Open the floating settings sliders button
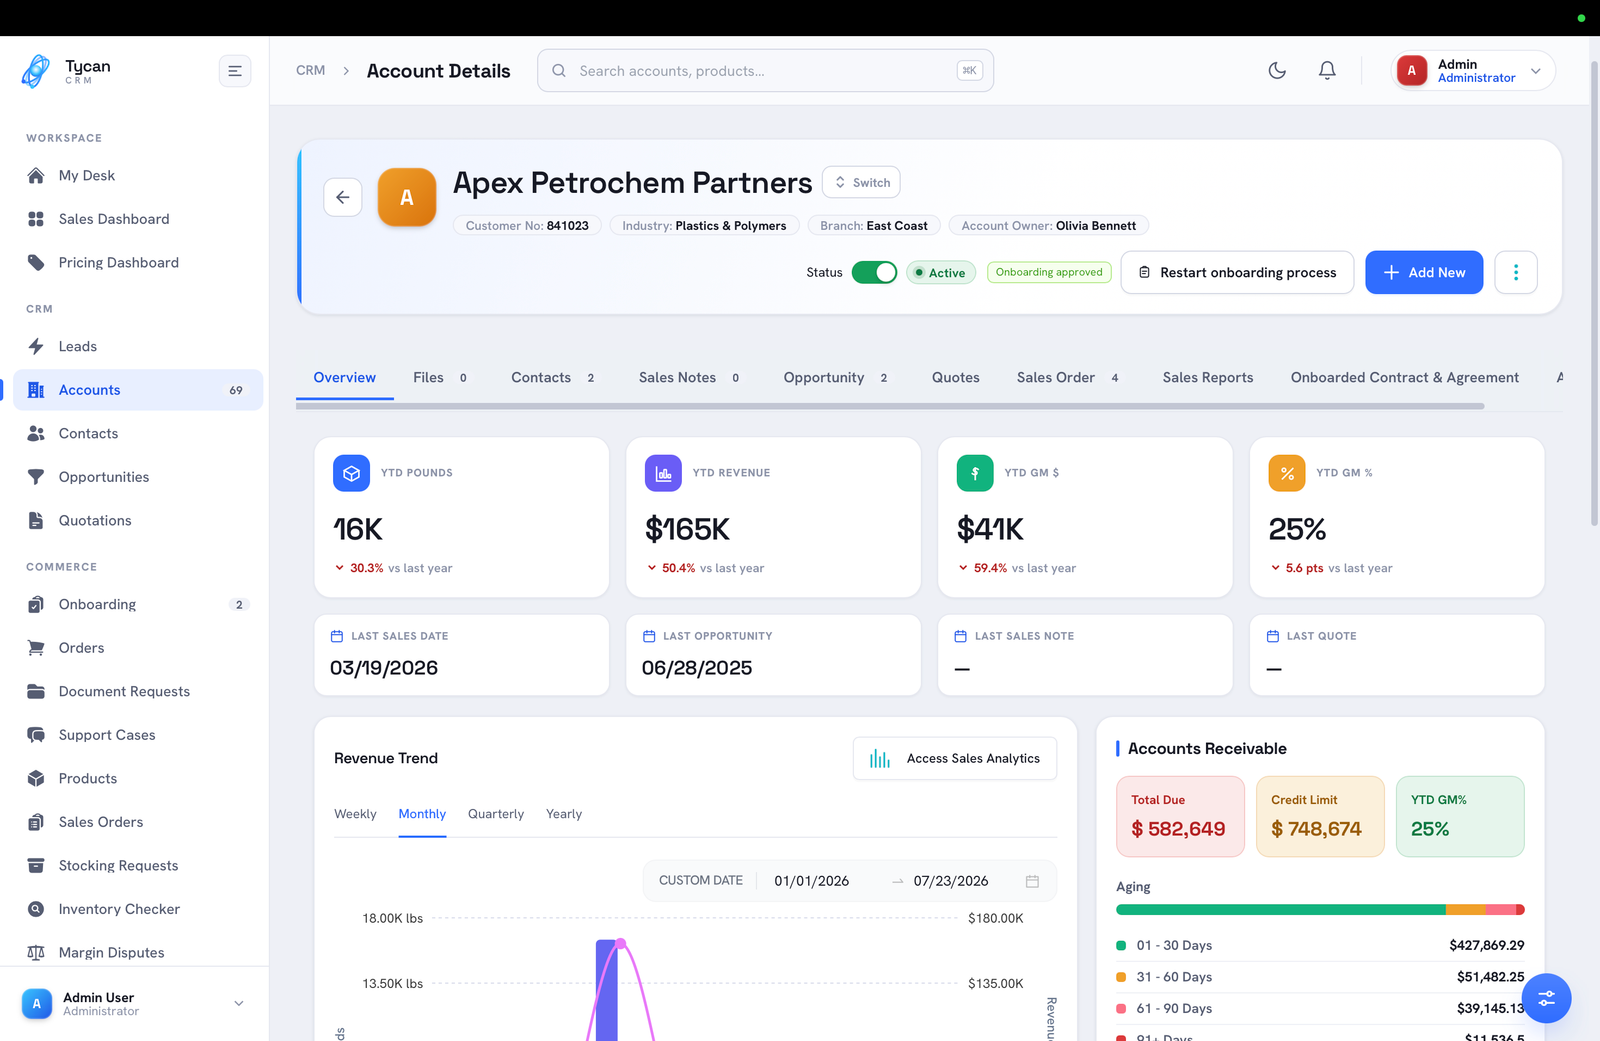The image size is (1600, 1041). click(x=1547, y=998)
